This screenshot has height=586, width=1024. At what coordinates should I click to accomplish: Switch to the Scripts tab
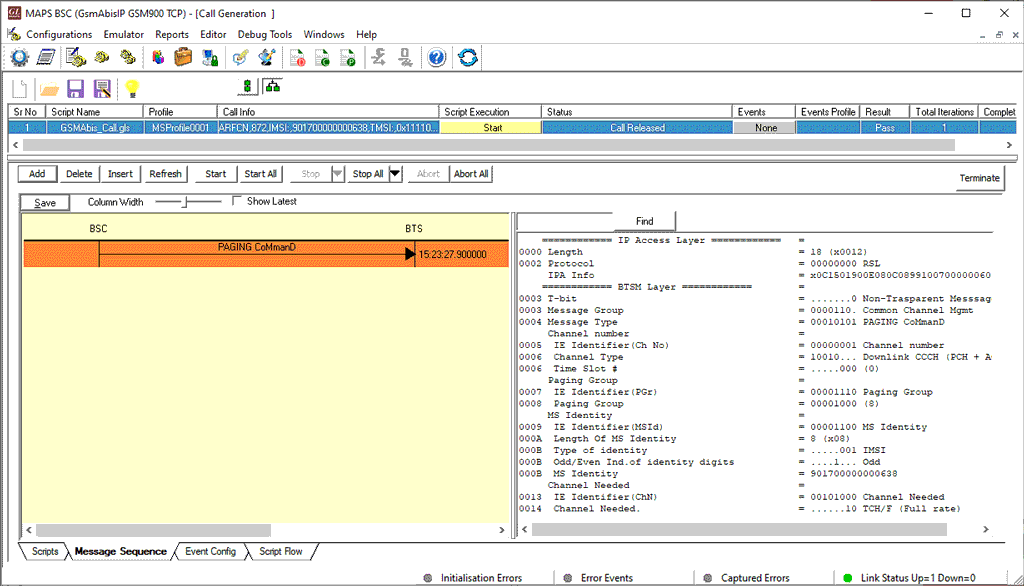pyautogui.click(x=44, y=551)
